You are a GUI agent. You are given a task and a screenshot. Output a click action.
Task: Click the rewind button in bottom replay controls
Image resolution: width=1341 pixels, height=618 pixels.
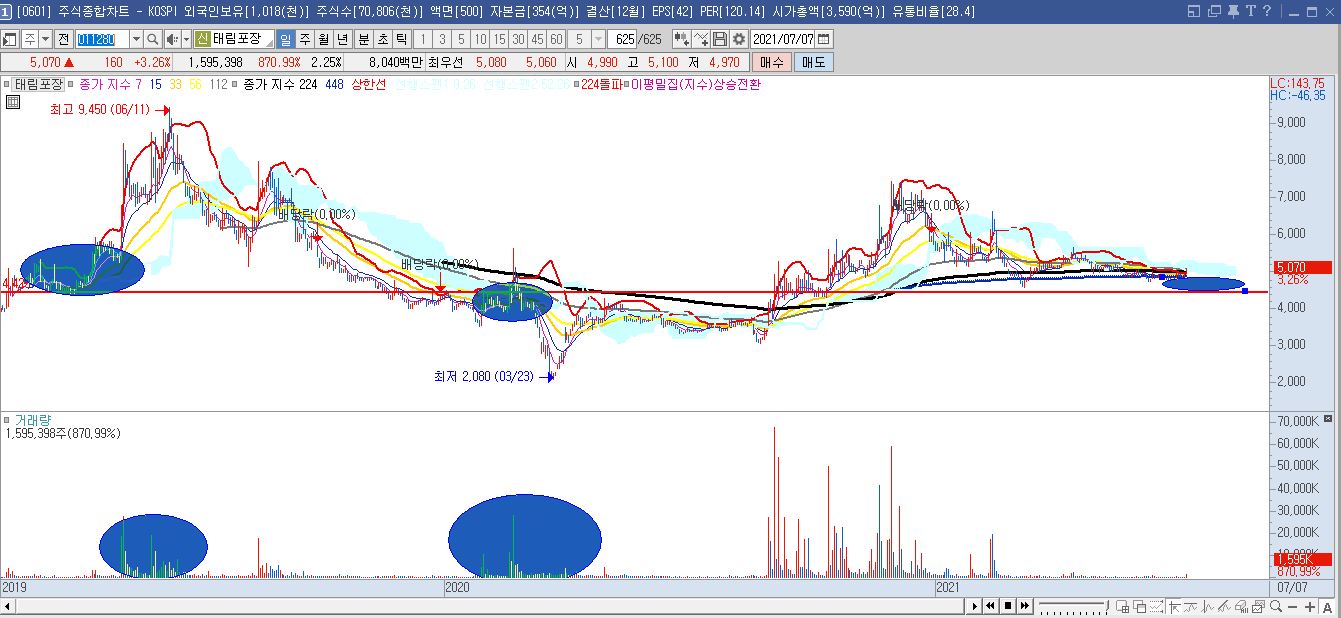990,606
